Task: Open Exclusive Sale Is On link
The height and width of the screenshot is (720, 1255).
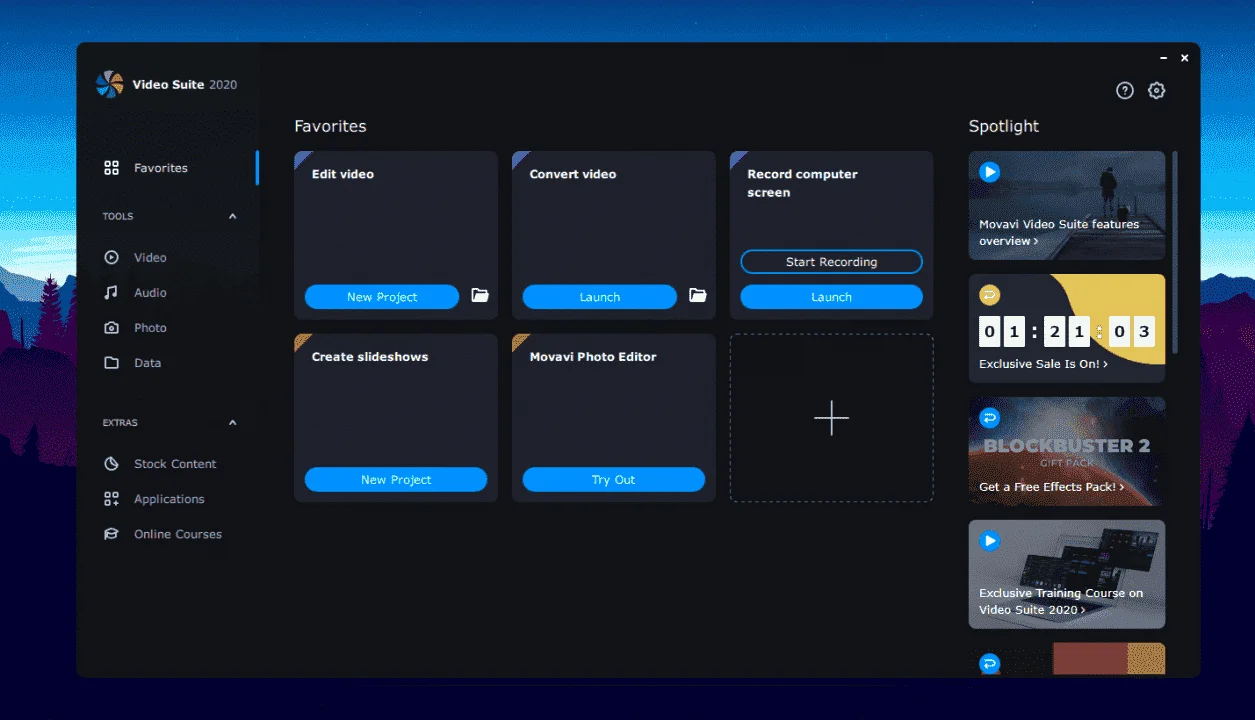Action: click(x=1043, y=364)
